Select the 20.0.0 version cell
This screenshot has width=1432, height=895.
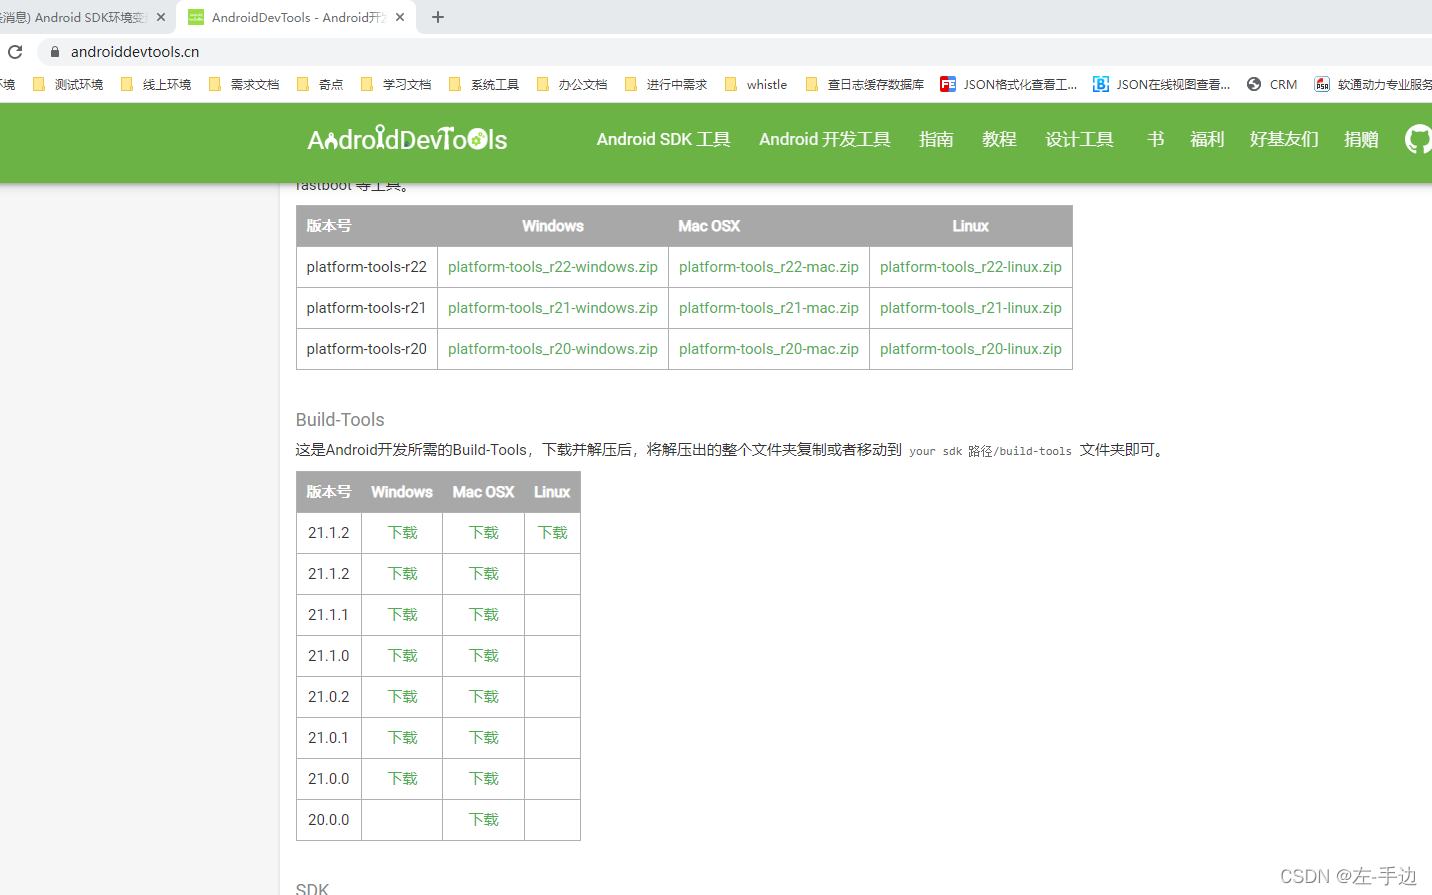click(x=329, y=820)
